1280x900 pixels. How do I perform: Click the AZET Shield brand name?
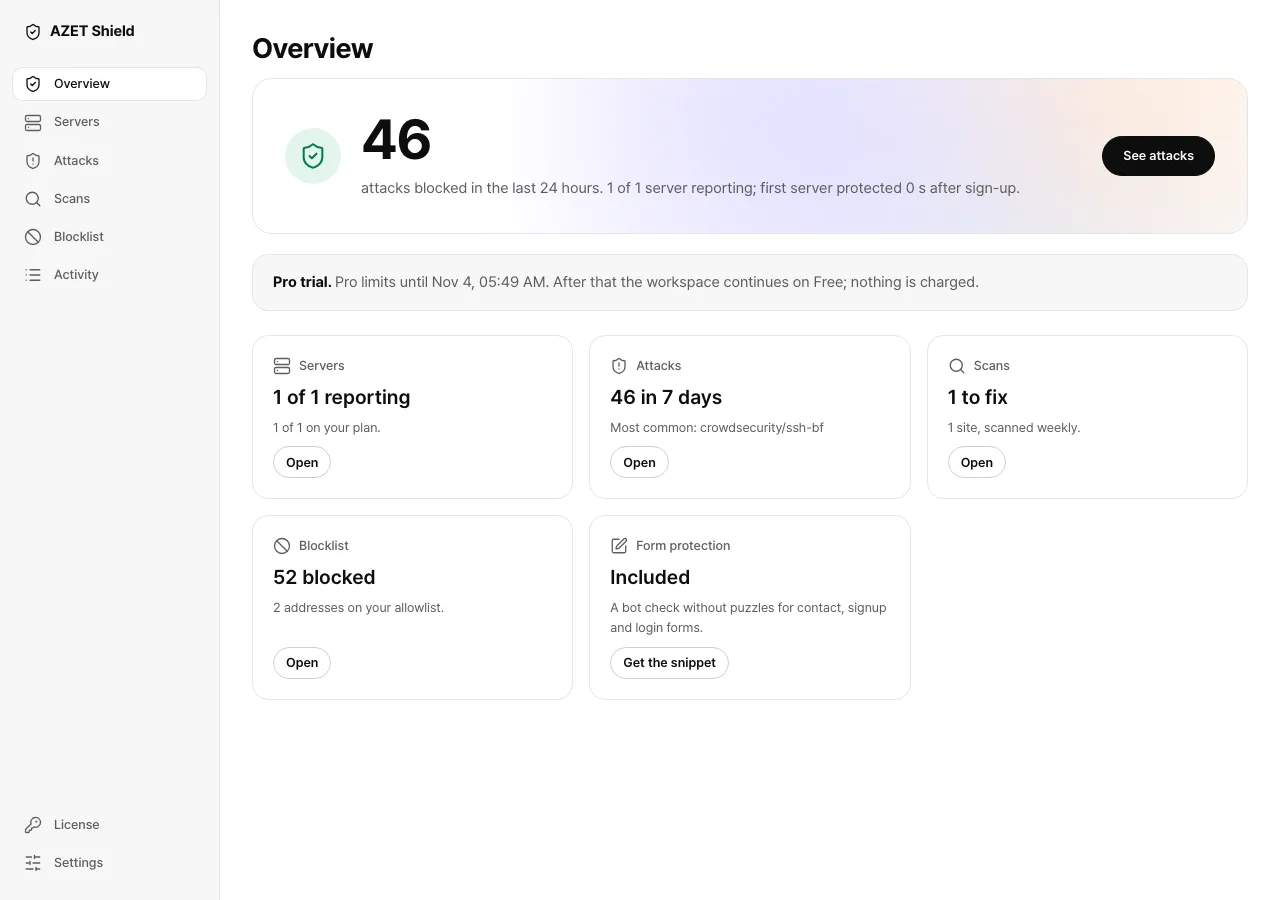pos(92,31)
